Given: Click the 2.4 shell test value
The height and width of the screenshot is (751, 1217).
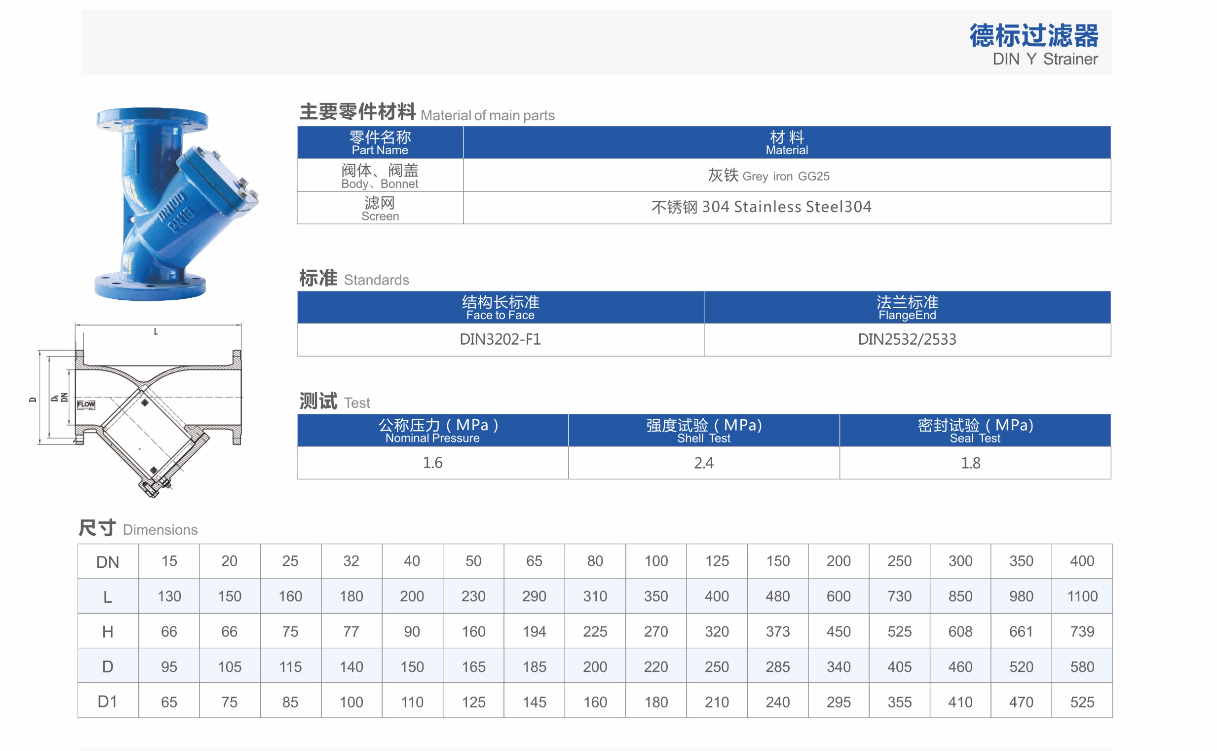Looking at the screenshot, I should (703, 463).
